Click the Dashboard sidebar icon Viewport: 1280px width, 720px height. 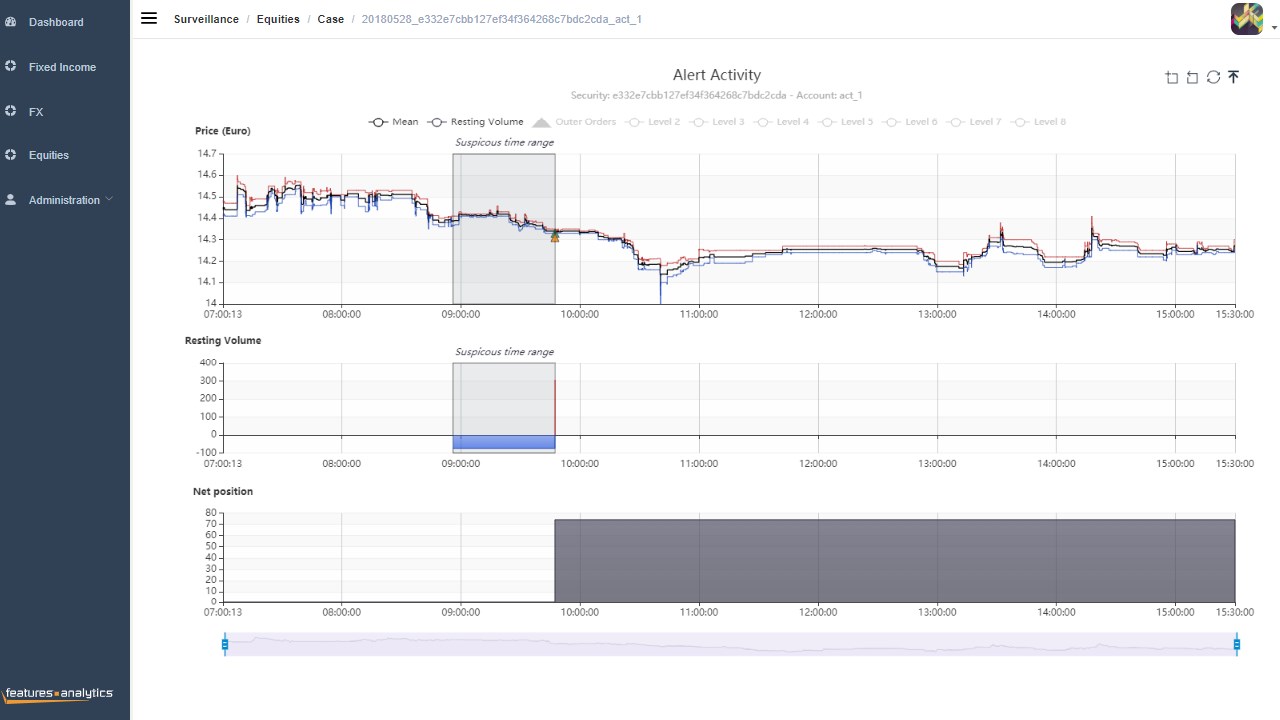tap(11, 21)
